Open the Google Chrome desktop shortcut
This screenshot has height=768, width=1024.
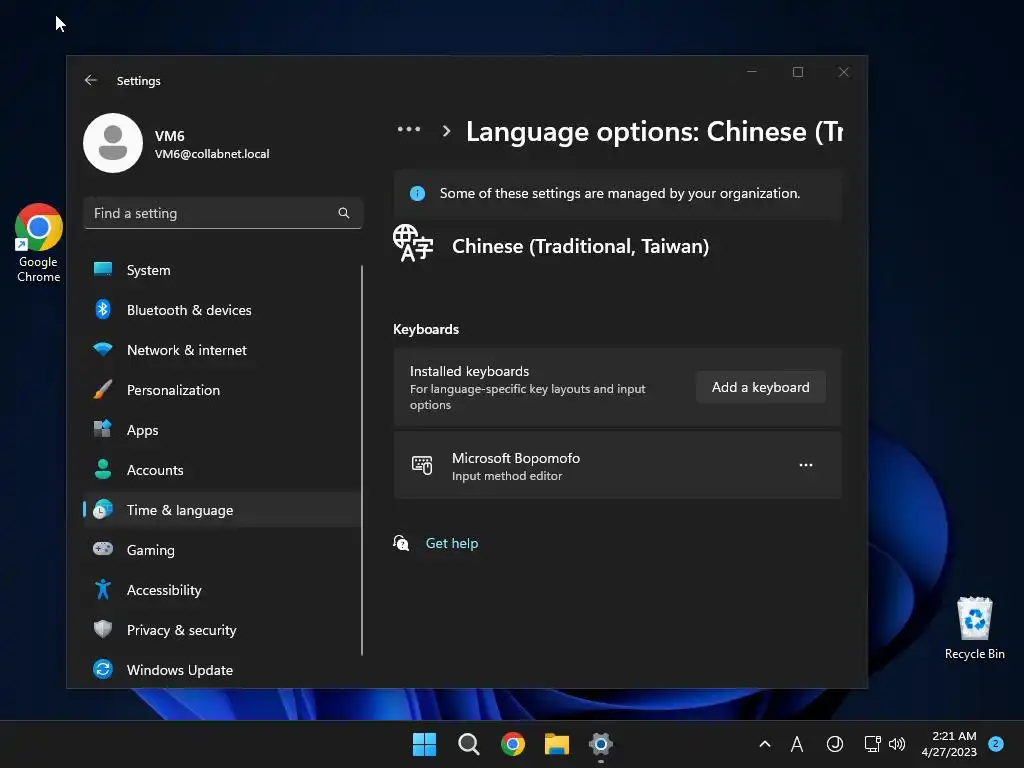tap(39, 243)
